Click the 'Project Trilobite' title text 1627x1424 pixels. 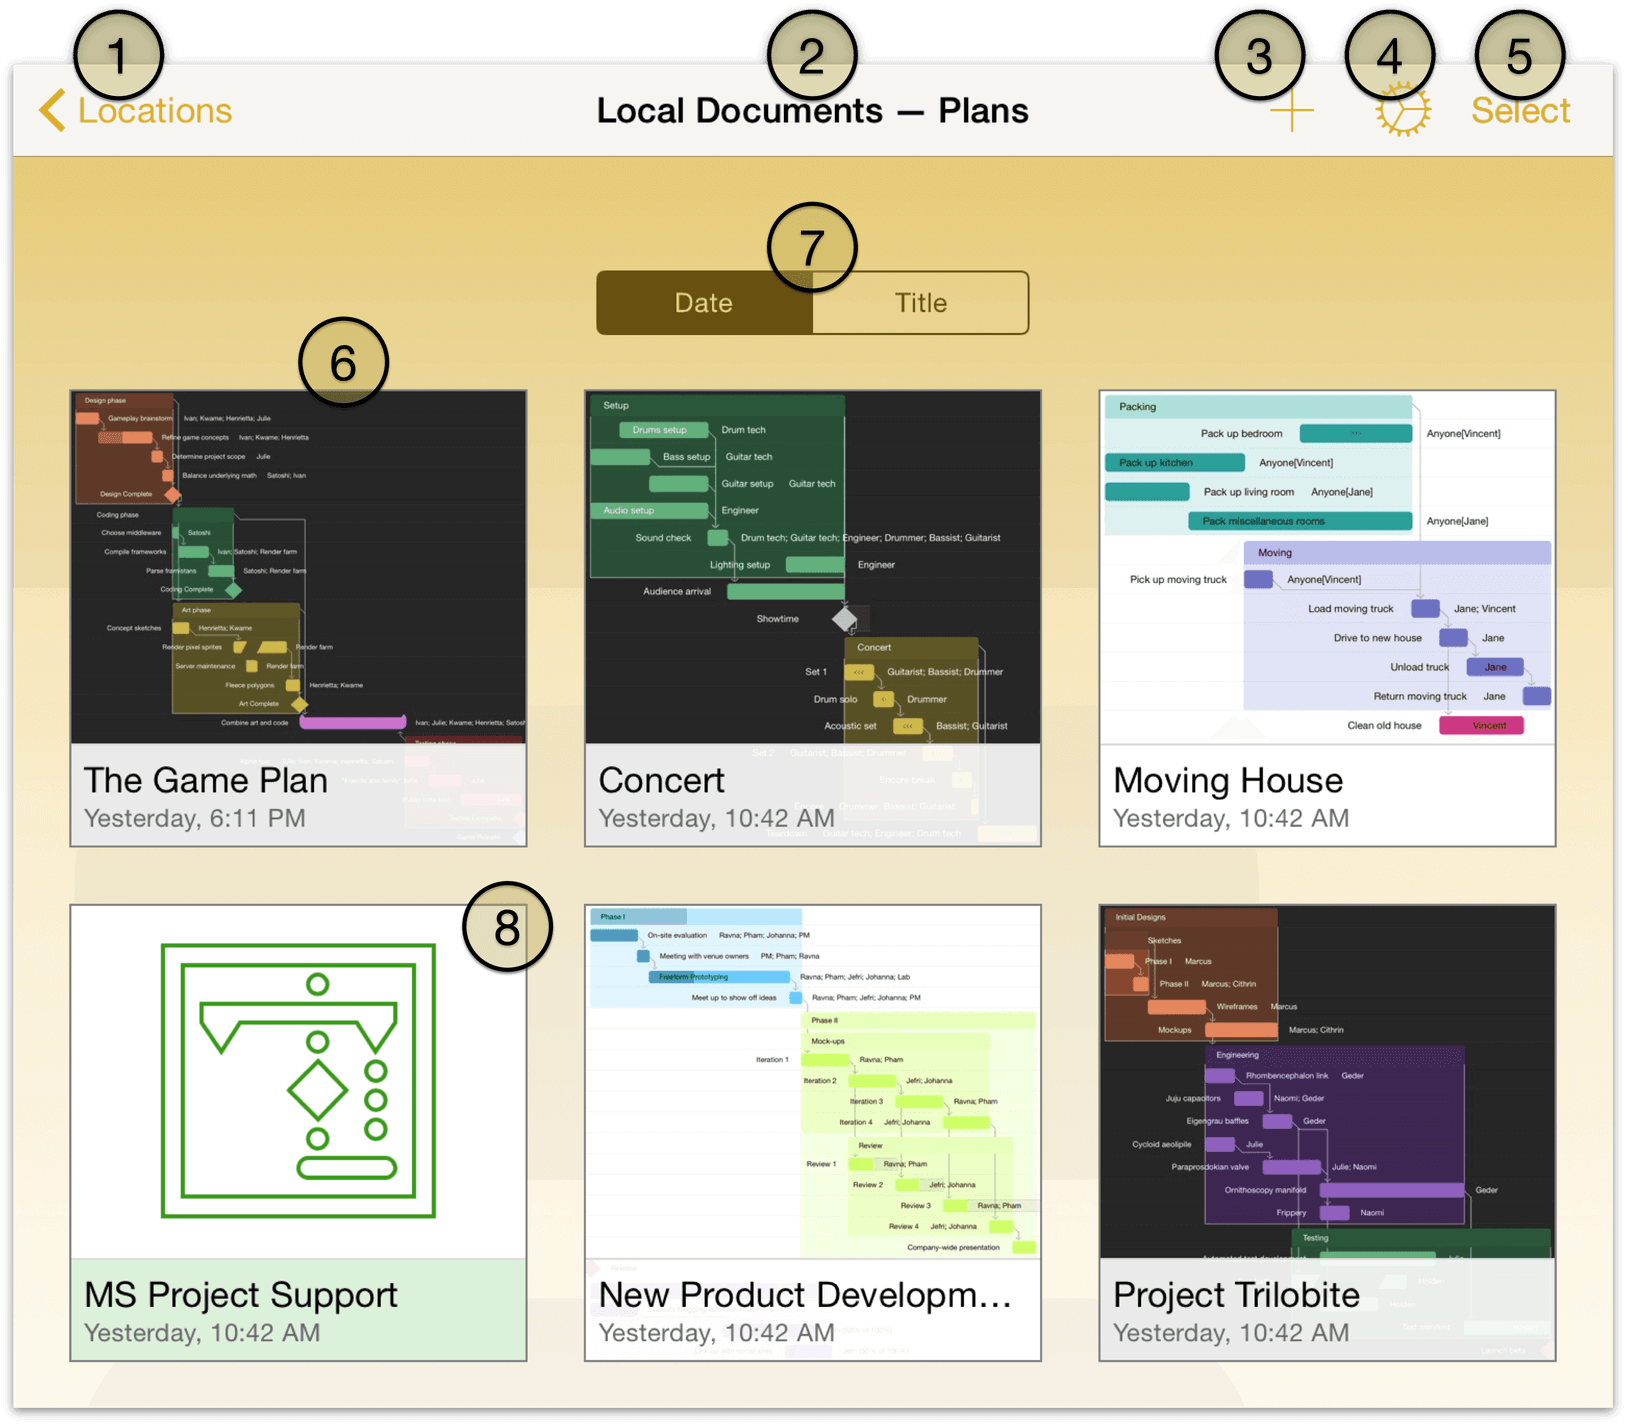click(x=1236, y=1295)
